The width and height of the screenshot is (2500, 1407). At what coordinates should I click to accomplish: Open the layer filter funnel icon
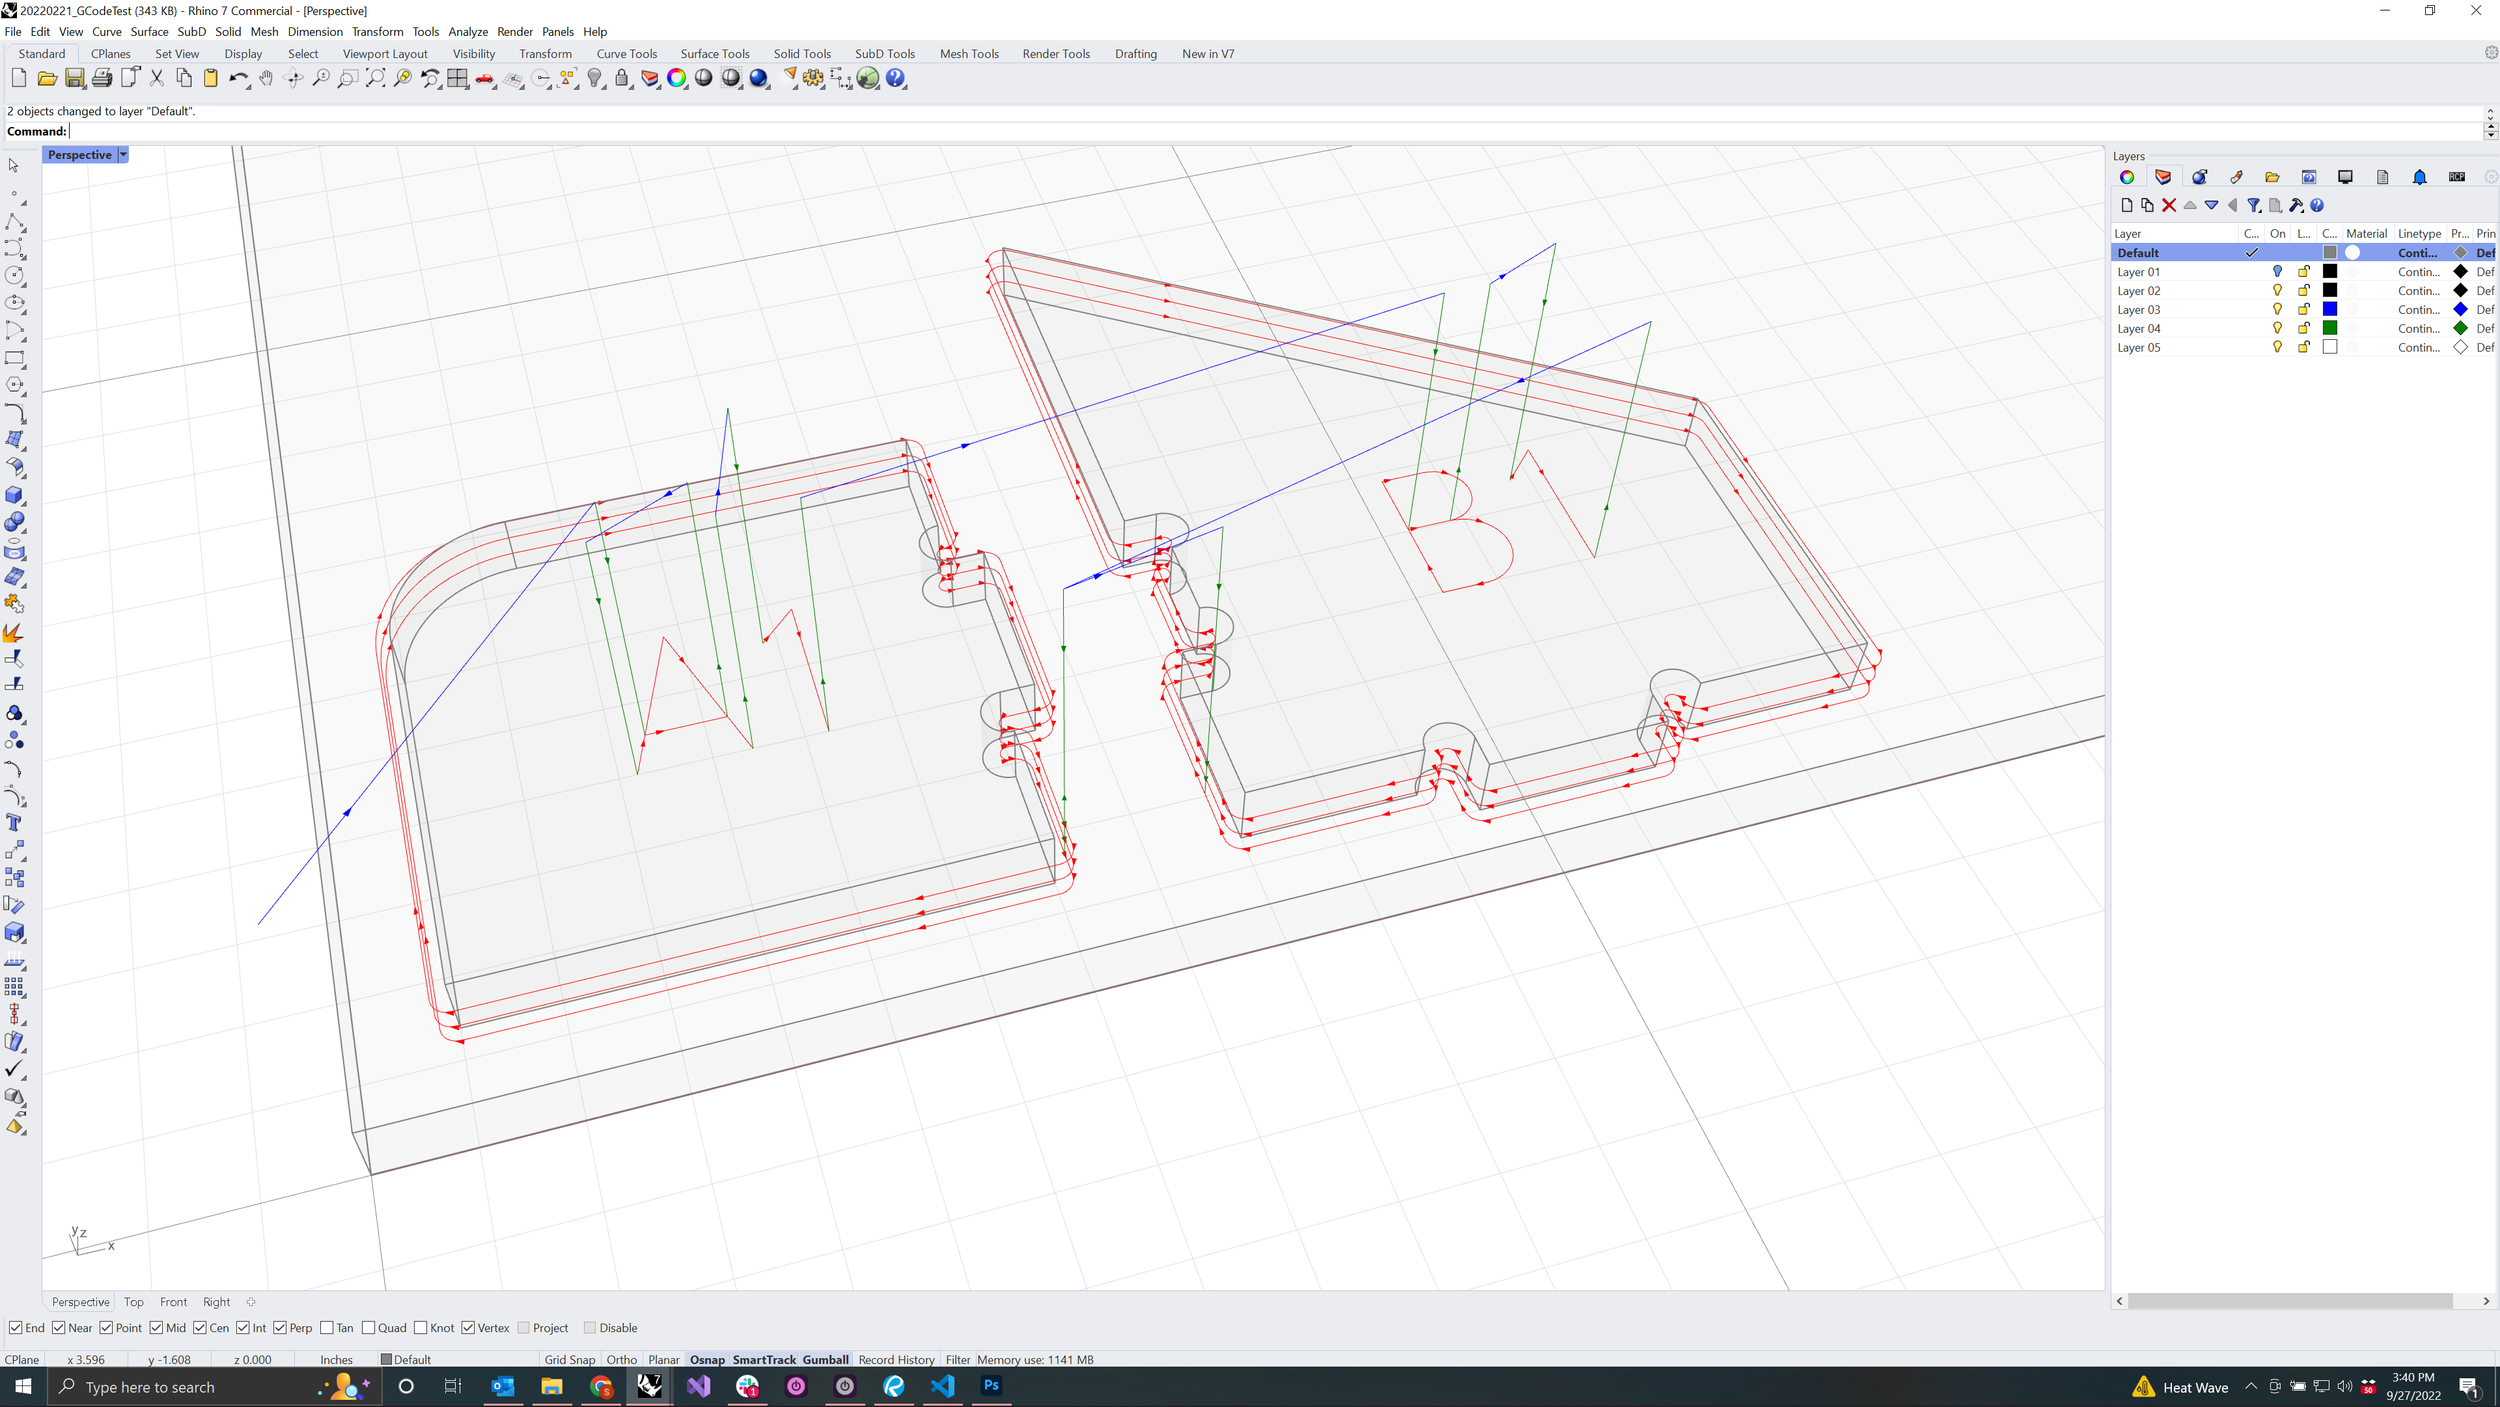2254,205
